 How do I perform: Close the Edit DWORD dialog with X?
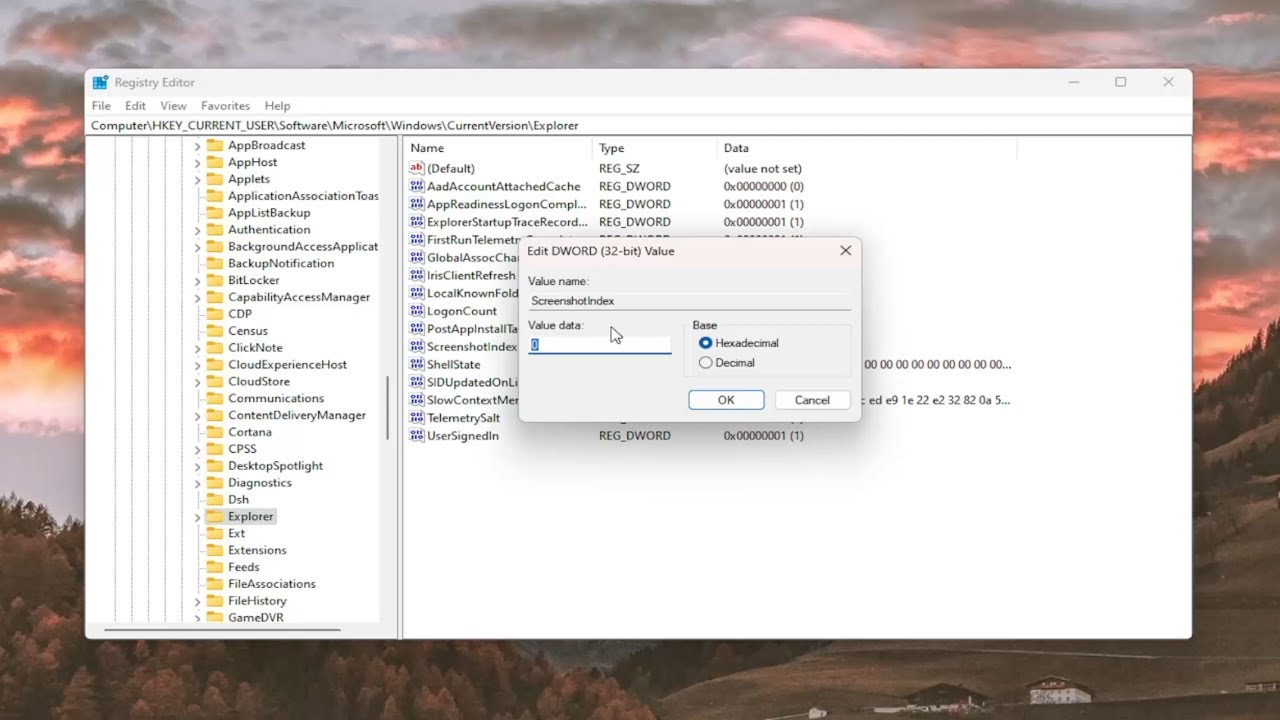click(845, 251)
